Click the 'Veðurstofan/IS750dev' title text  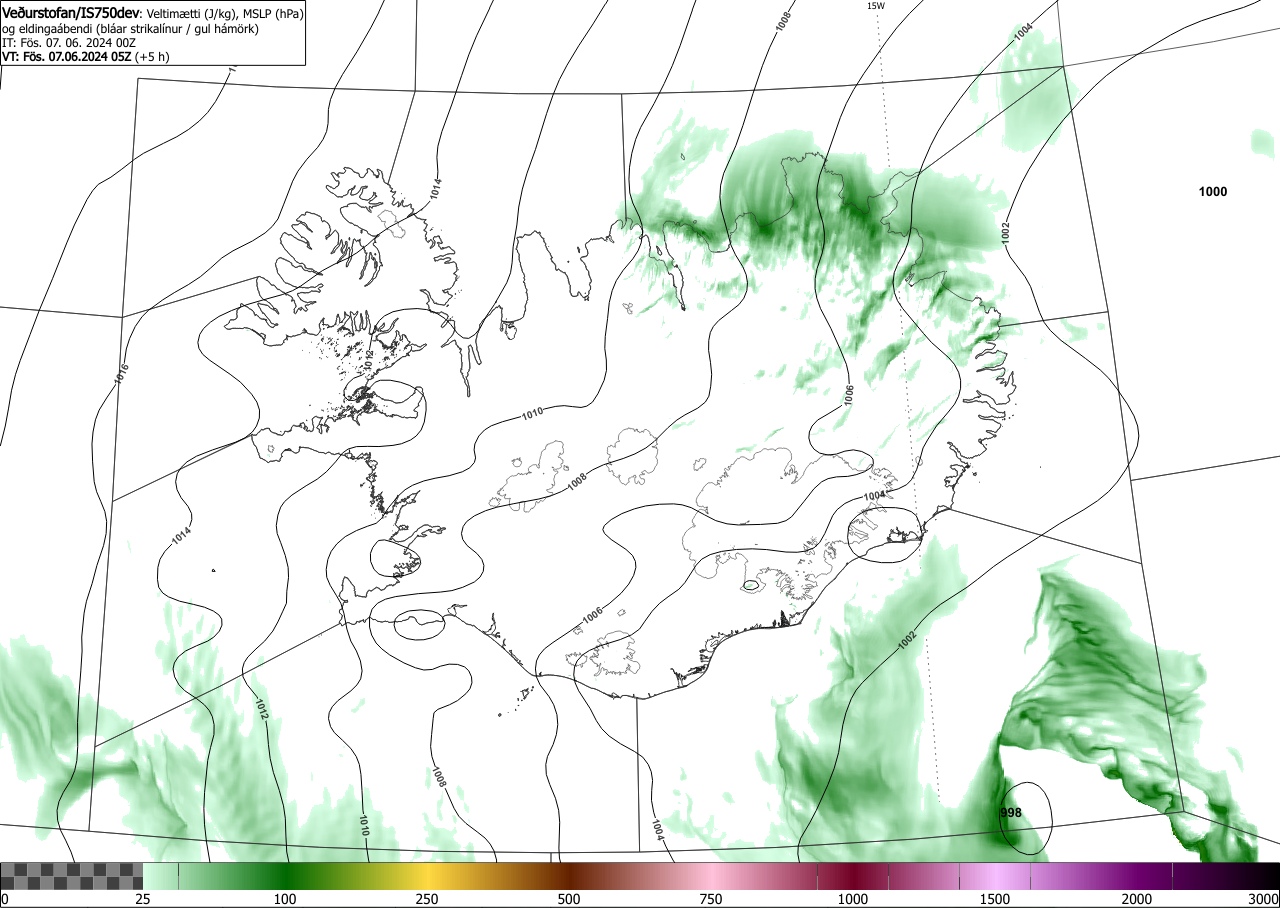click(x=71, y=13)
